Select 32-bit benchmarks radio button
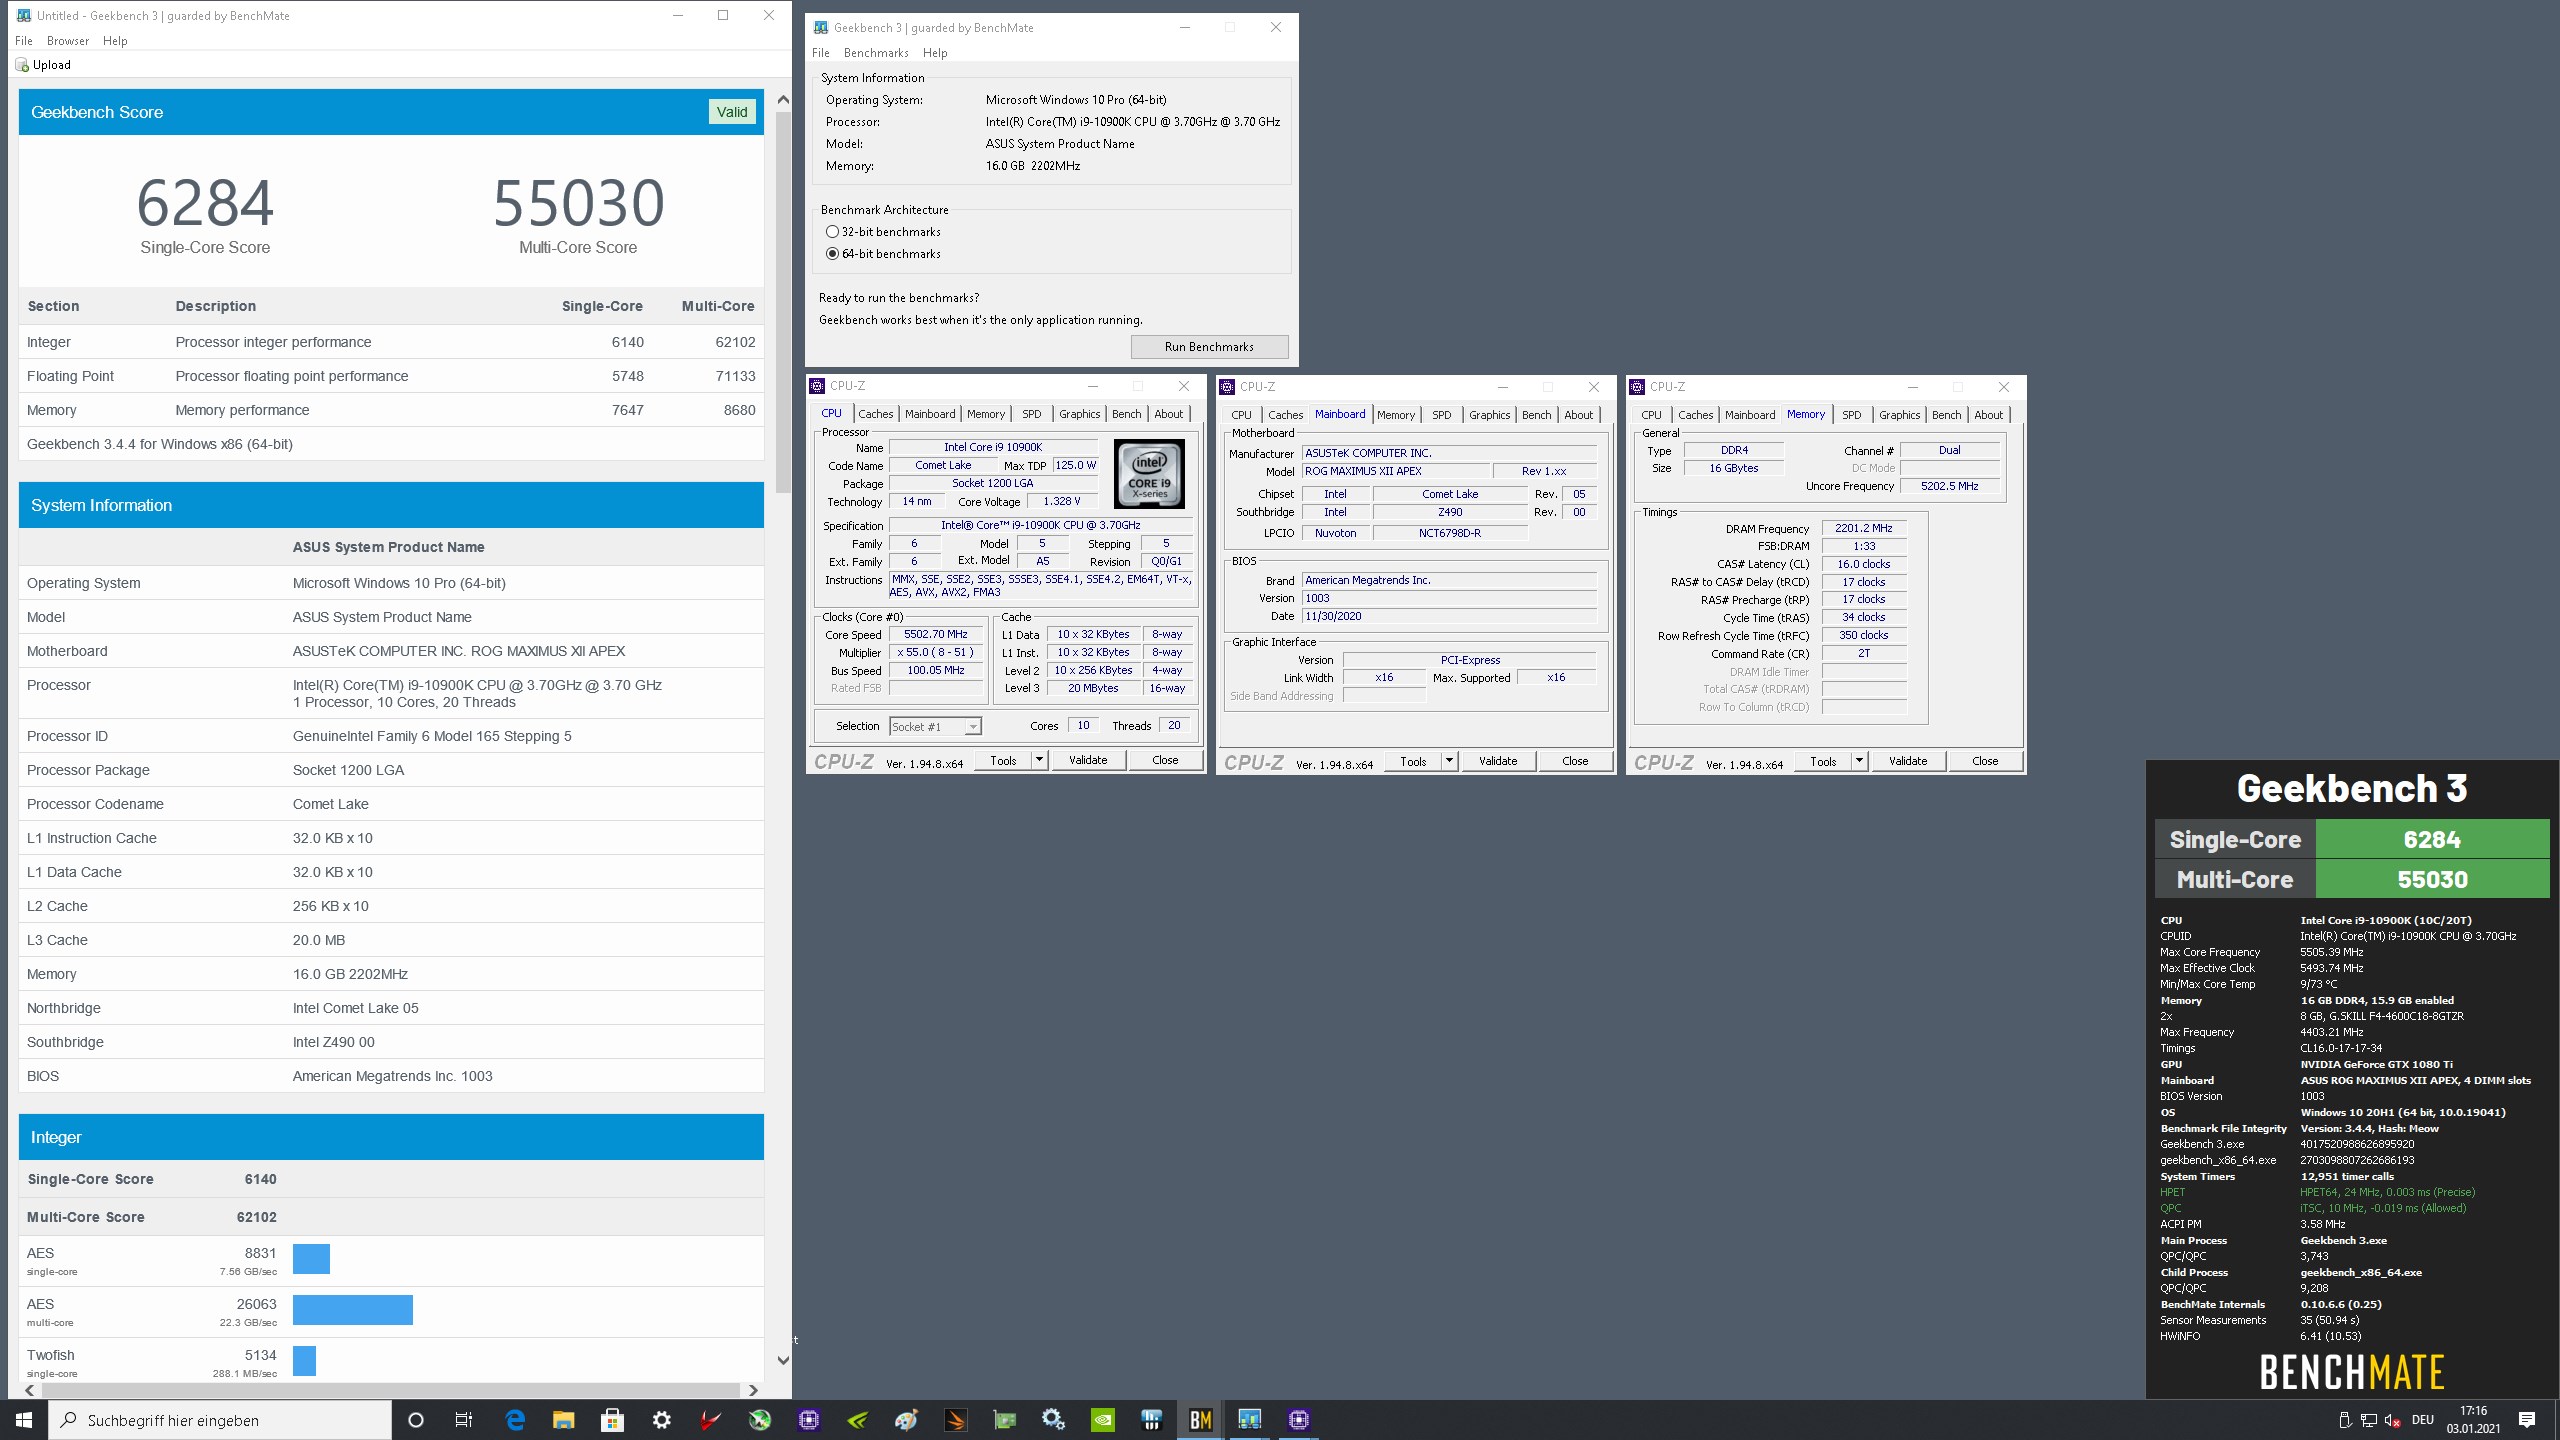 click(832, 232)
